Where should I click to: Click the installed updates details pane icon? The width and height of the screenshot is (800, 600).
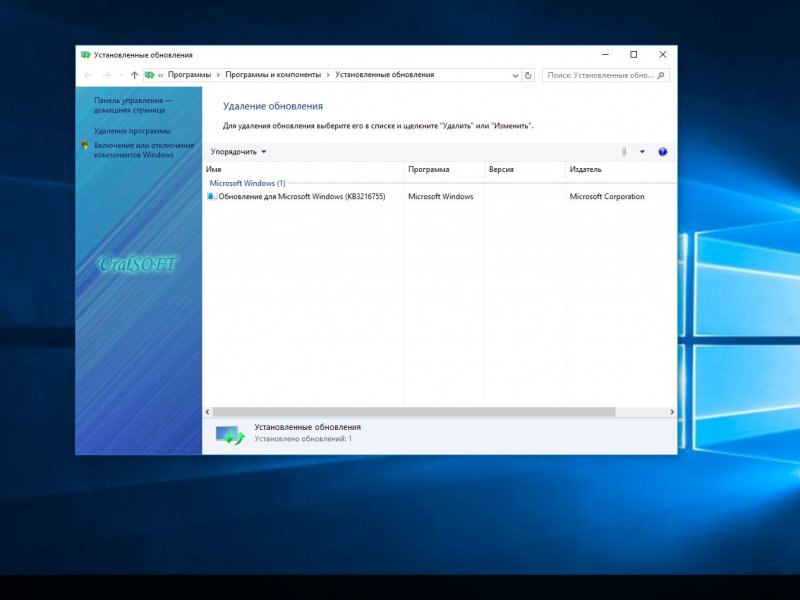pyautogui.click(x=230, y=434)
